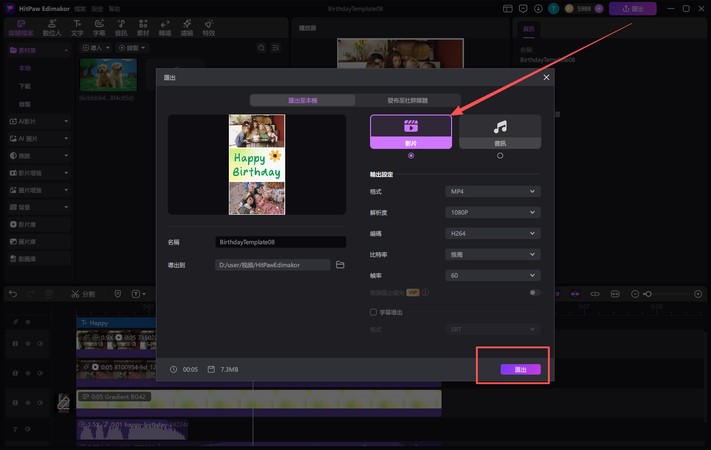Switch to the export to local (匯出至本機) tab

(302, 101)
